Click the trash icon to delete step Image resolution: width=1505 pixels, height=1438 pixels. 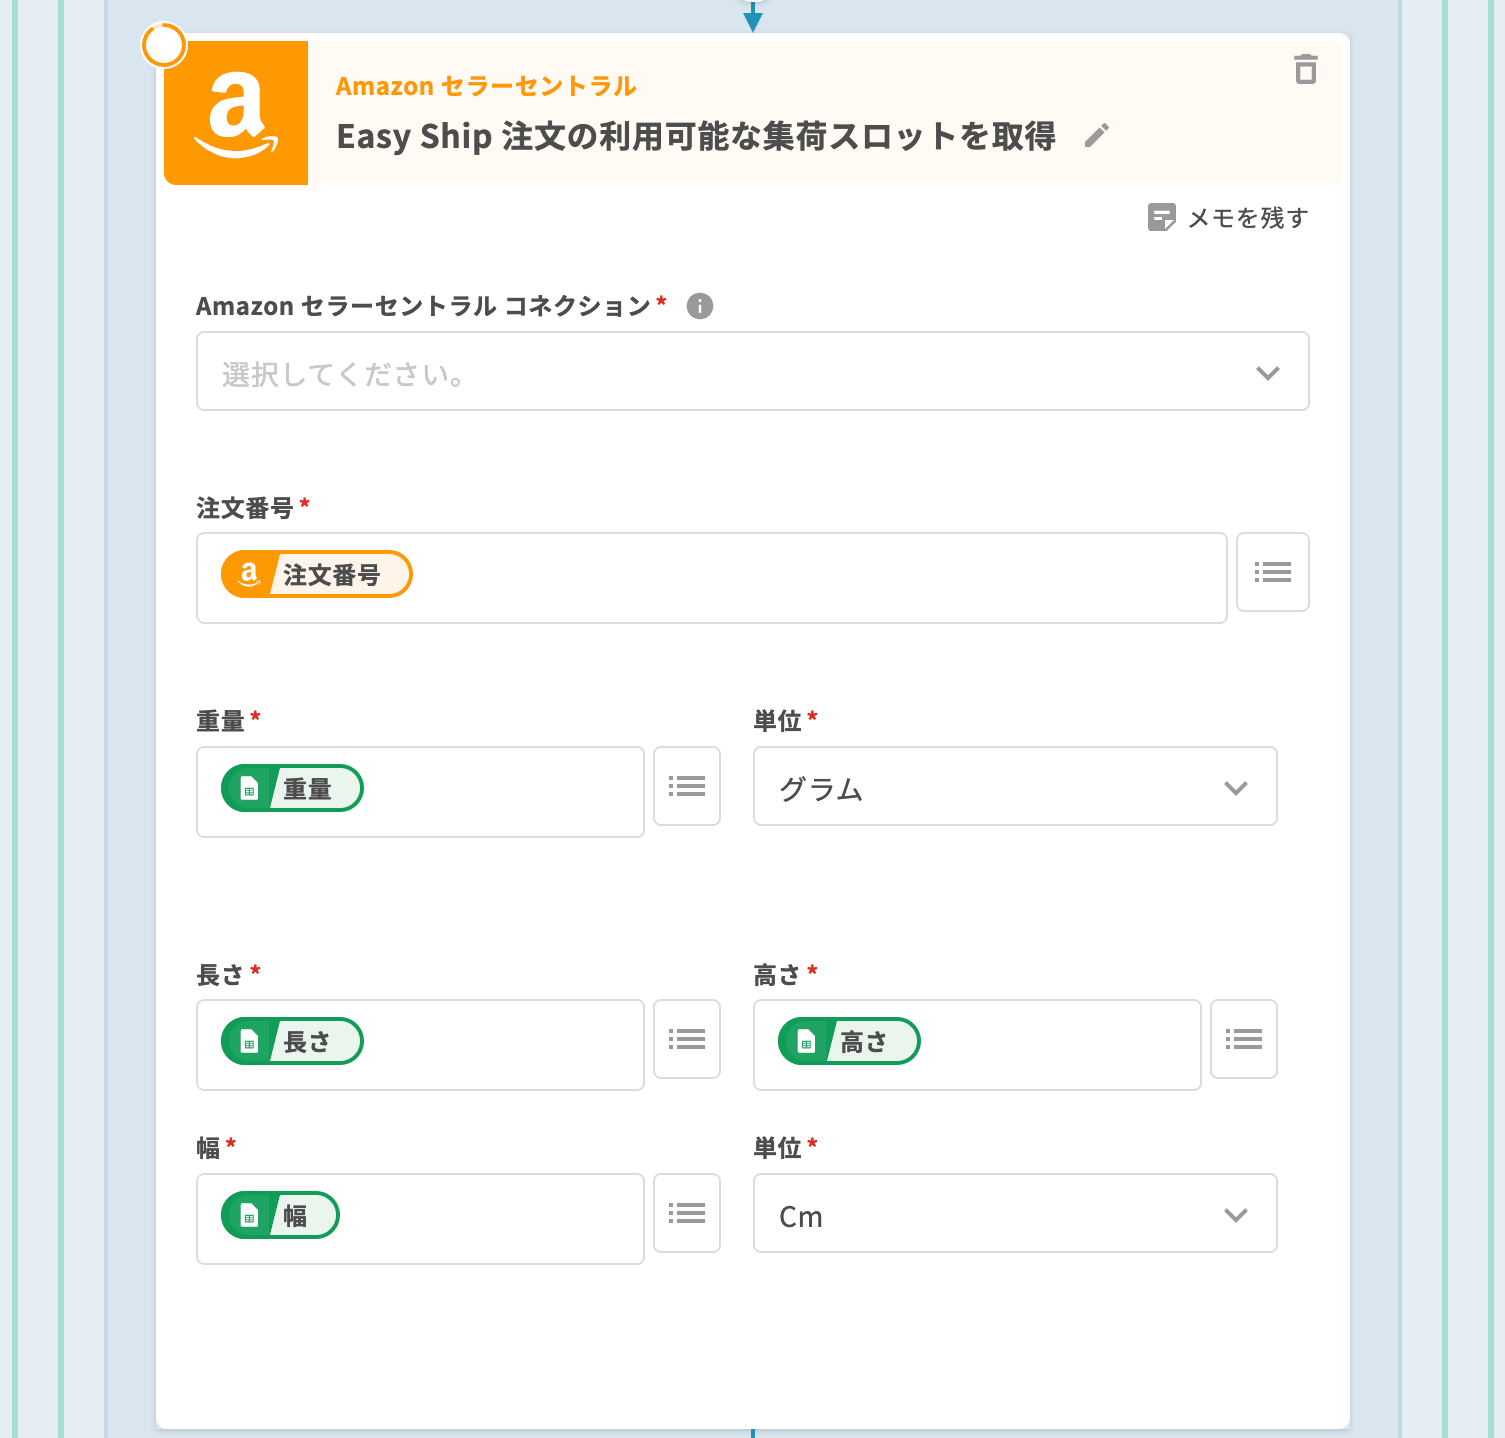(1305, 69)
